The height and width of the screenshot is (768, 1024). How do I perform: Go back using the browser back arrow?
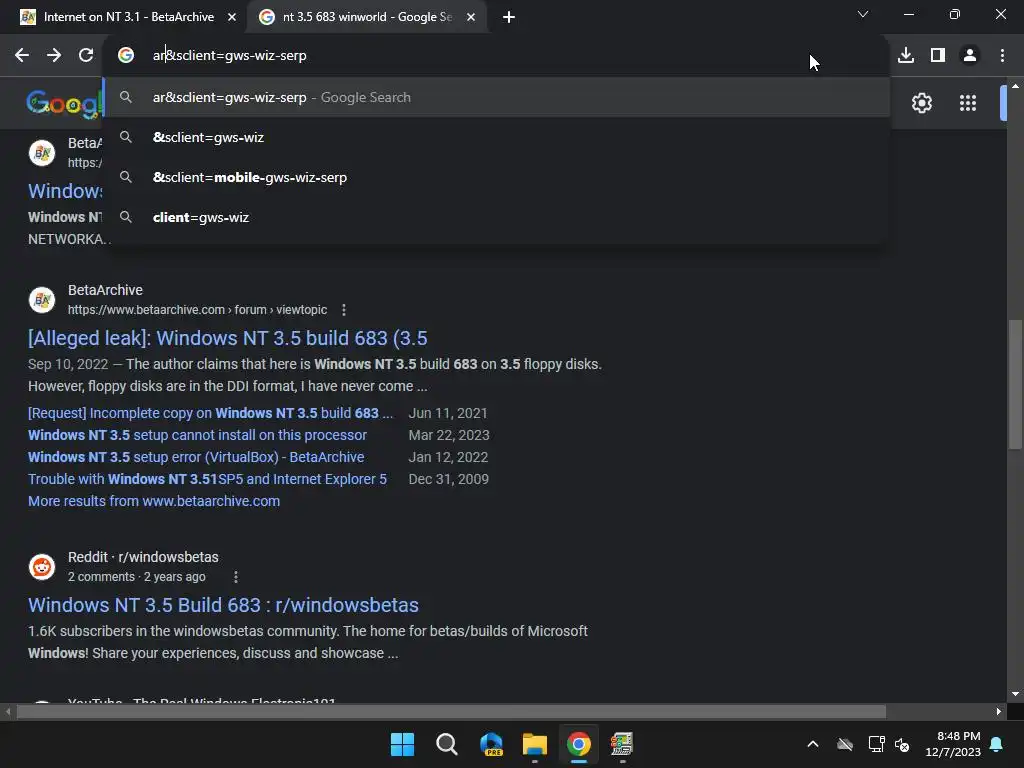coord(22,56)
